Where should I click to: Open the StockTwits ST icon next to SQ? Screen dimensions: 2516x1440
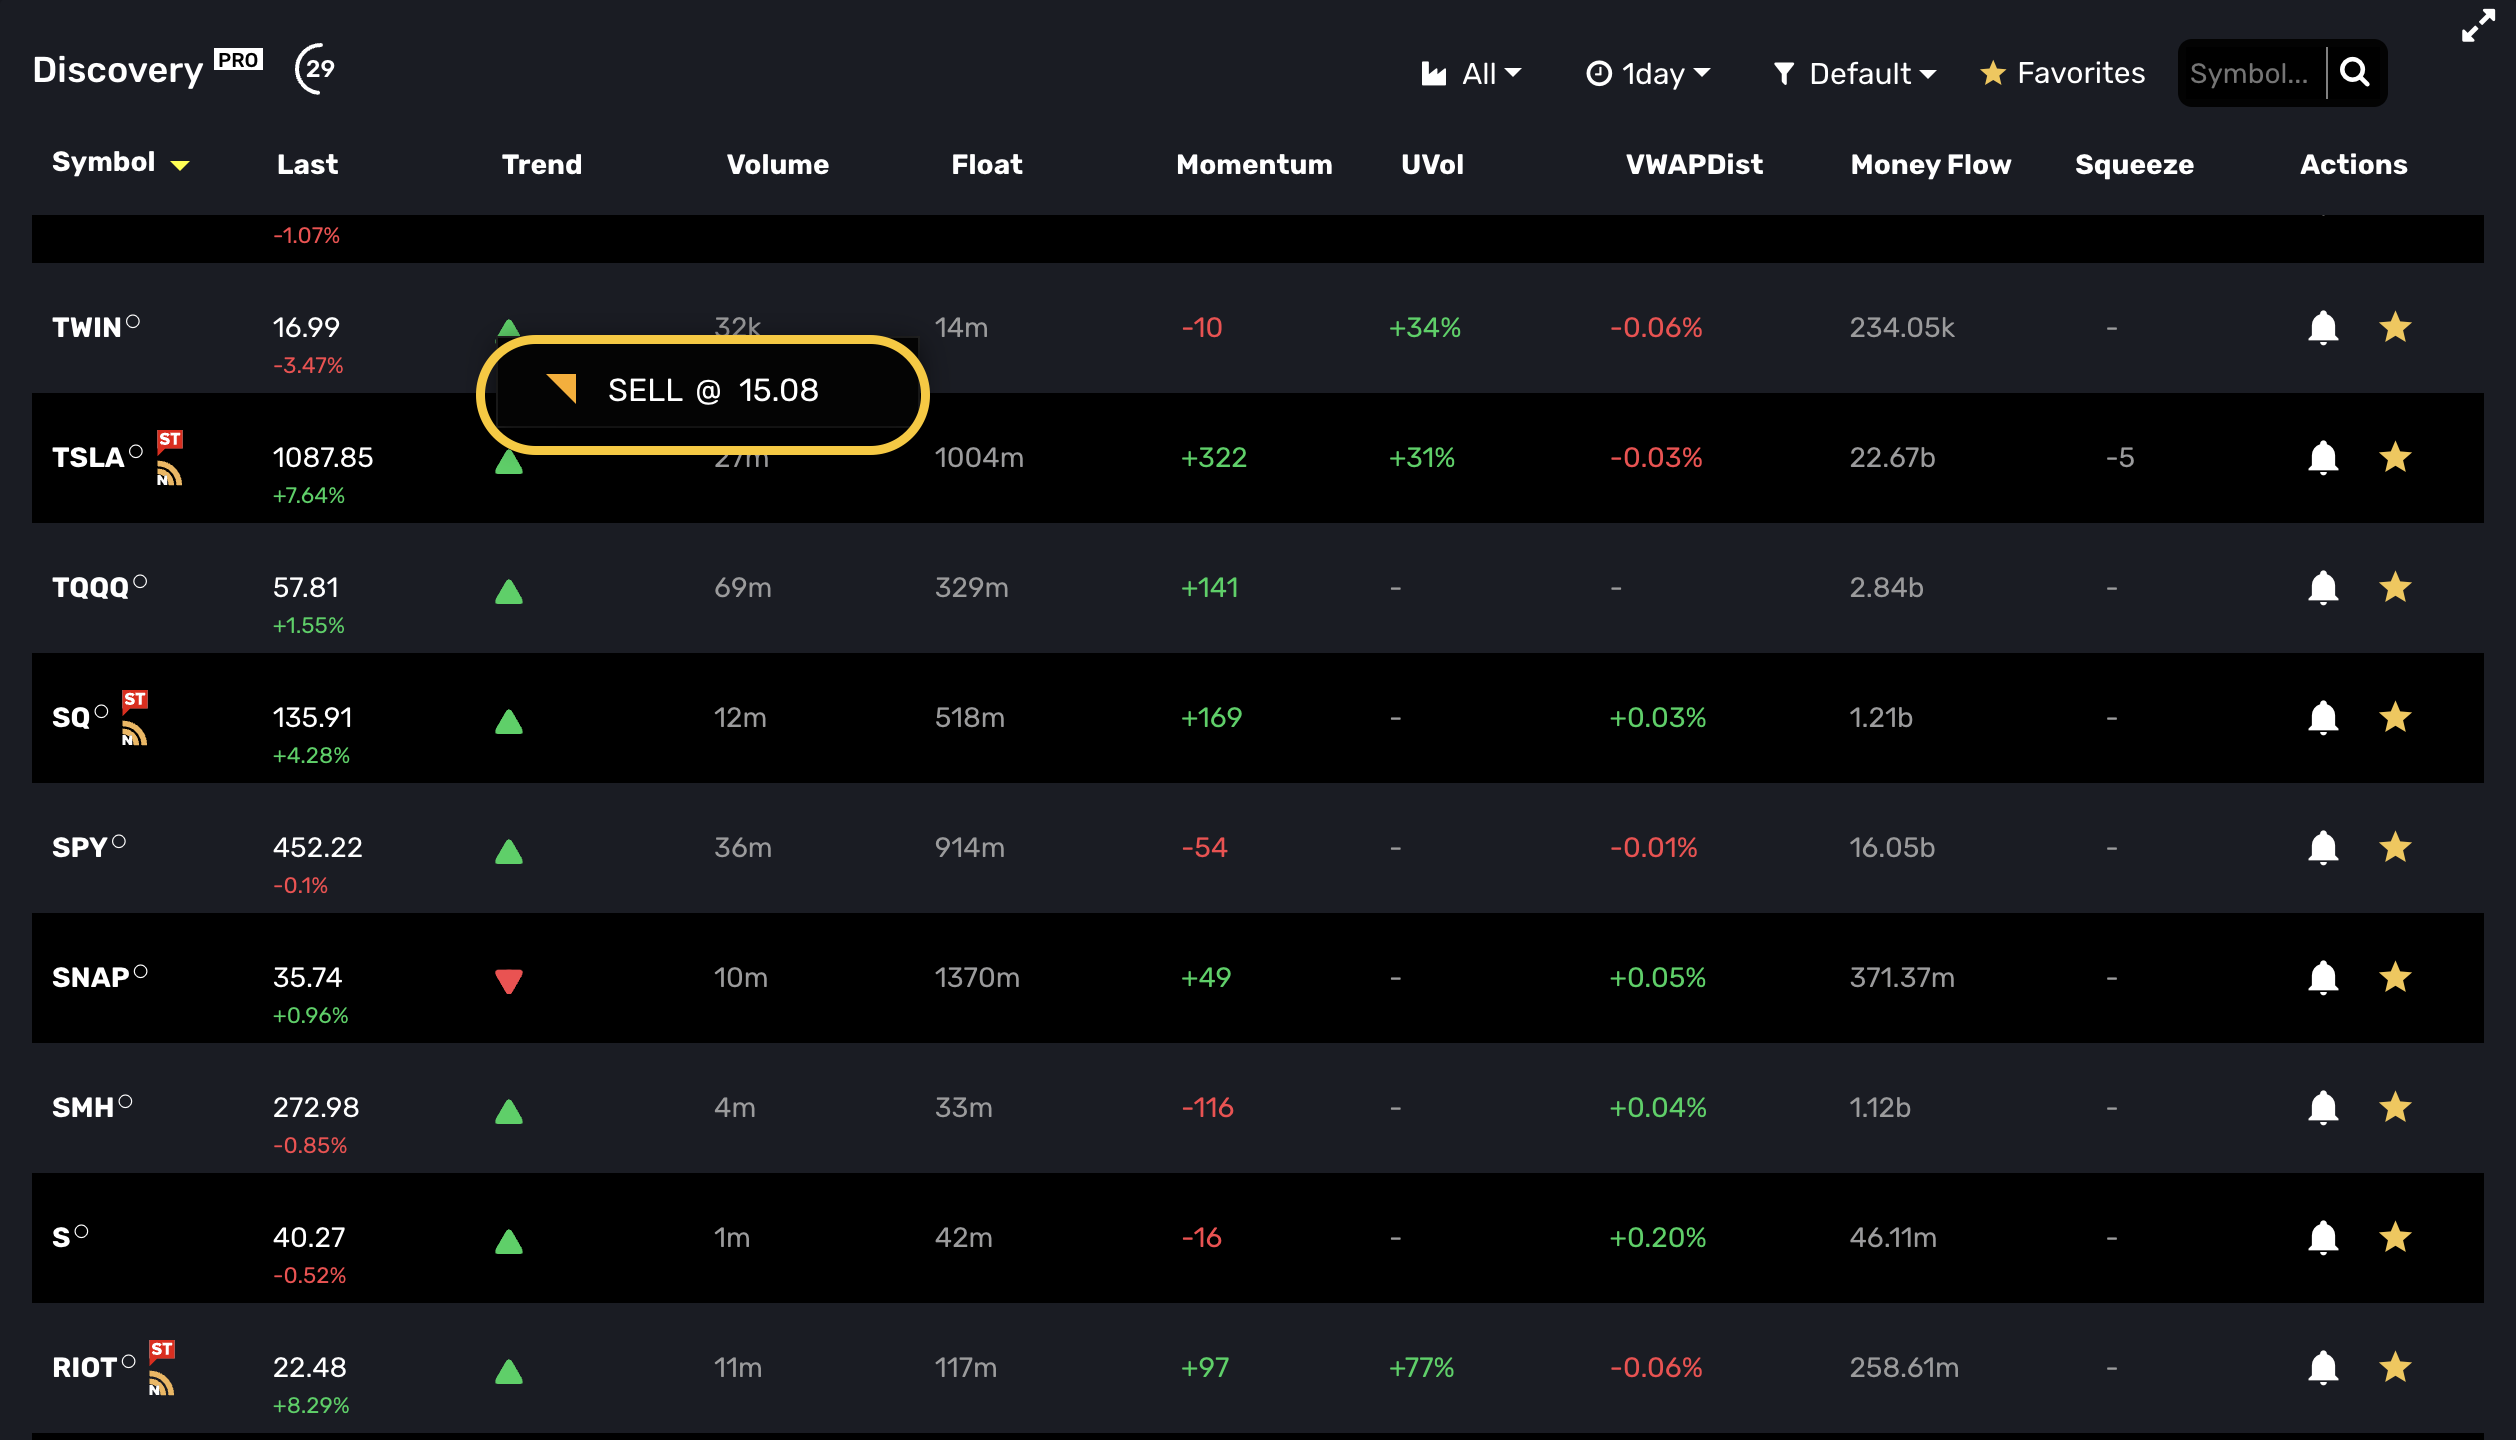135,699
